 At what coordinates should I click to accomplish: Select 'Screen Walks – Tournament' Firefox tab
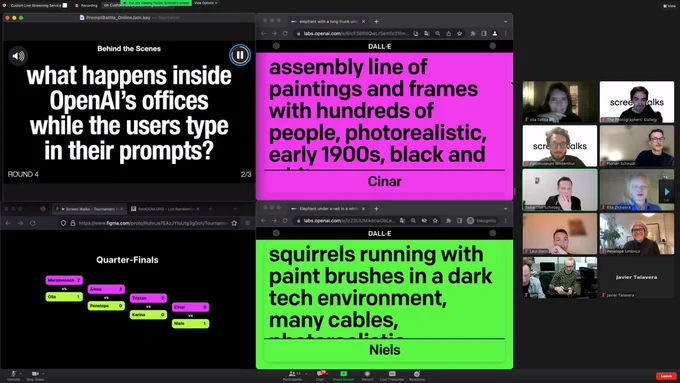[x=89, y=209]
